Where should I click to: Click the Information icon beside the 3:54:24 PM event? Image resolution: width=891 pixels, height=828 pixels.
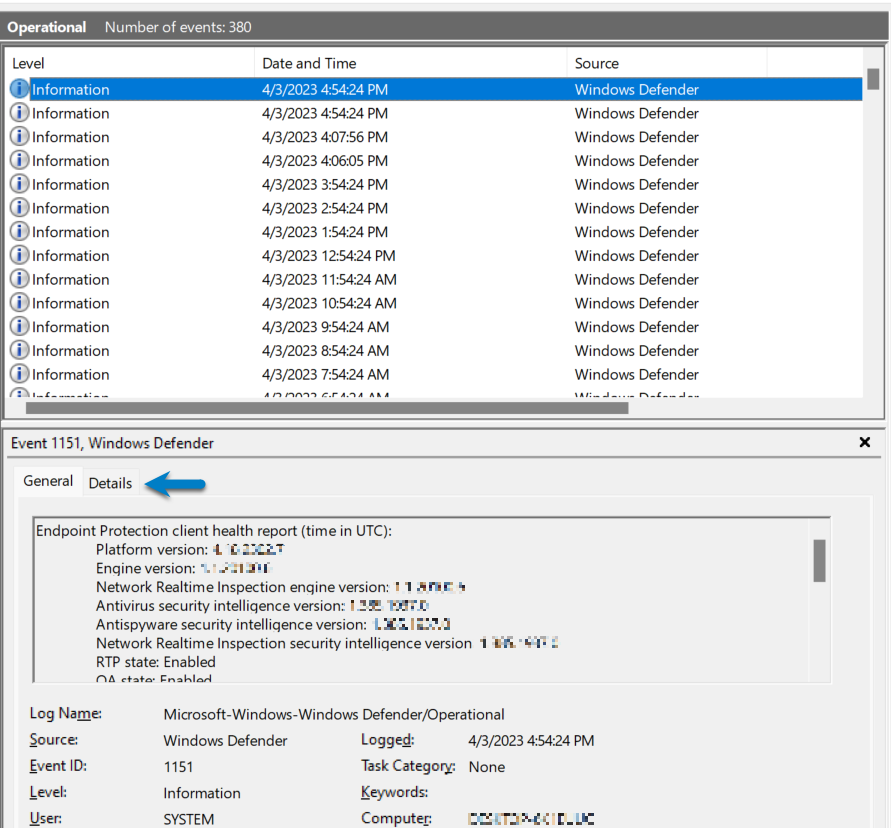point(19,184)
